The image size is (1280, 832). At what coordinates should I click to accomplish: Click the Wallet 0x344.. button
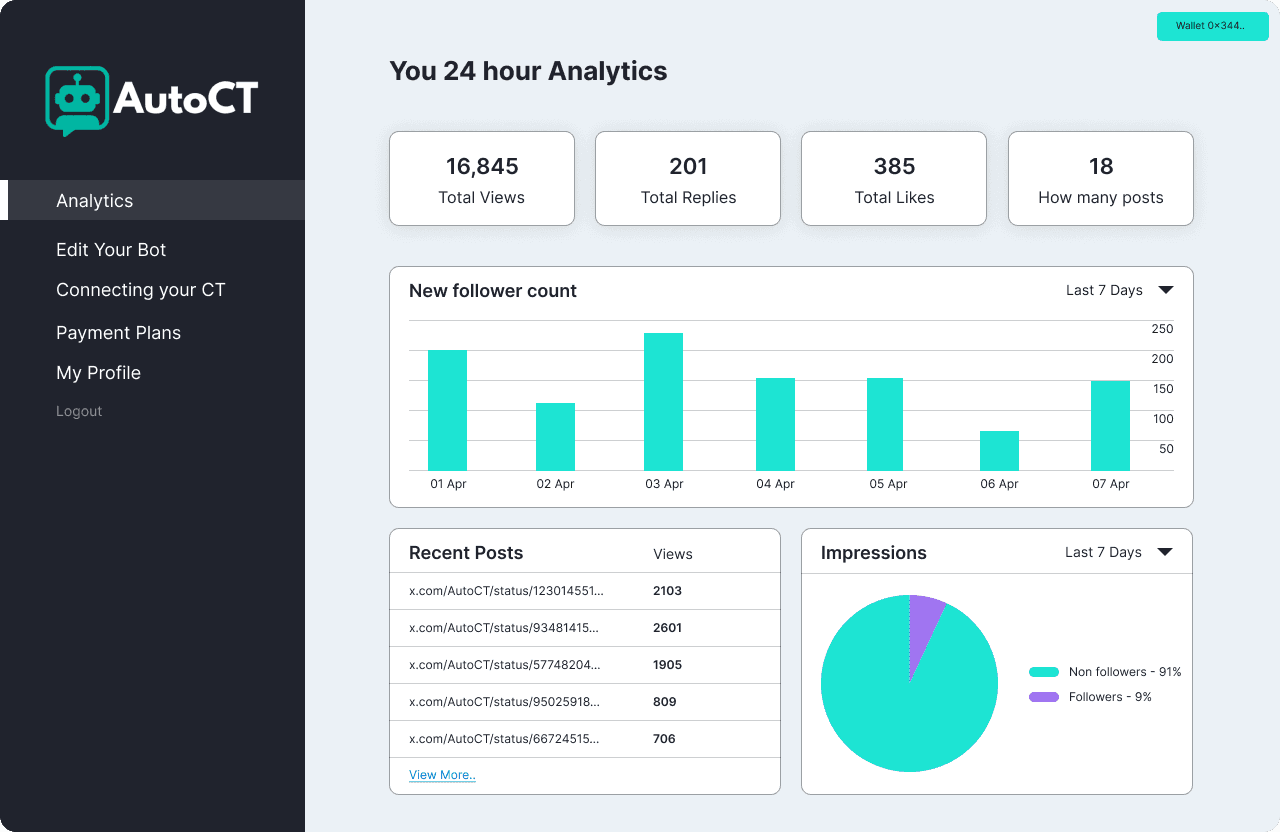[x=1212, y=26]
